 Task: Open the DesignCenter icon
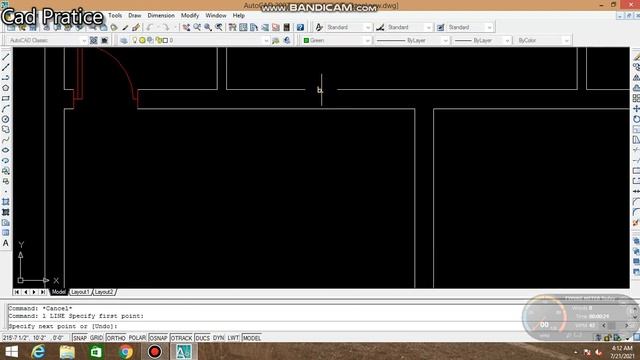[x=243, y=27]
